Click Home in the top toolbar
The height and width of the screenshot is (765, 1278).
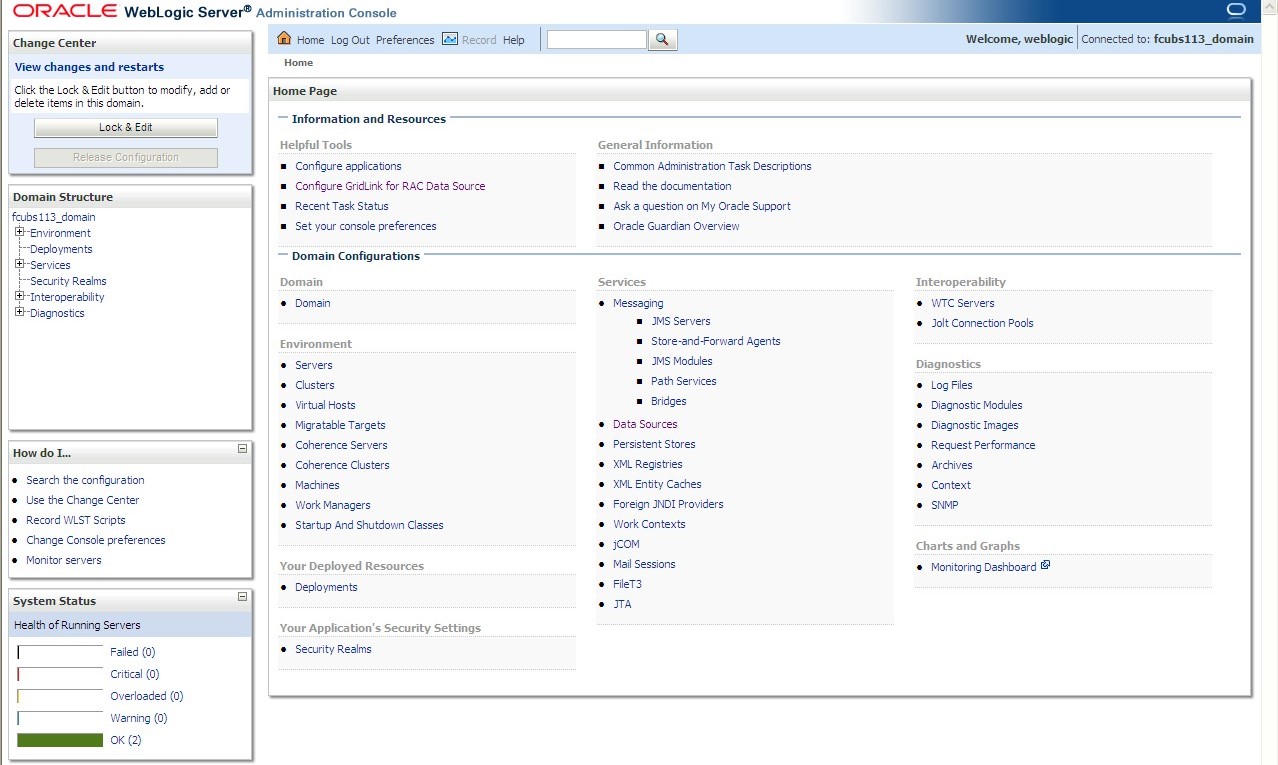click(x=311, y=40)
